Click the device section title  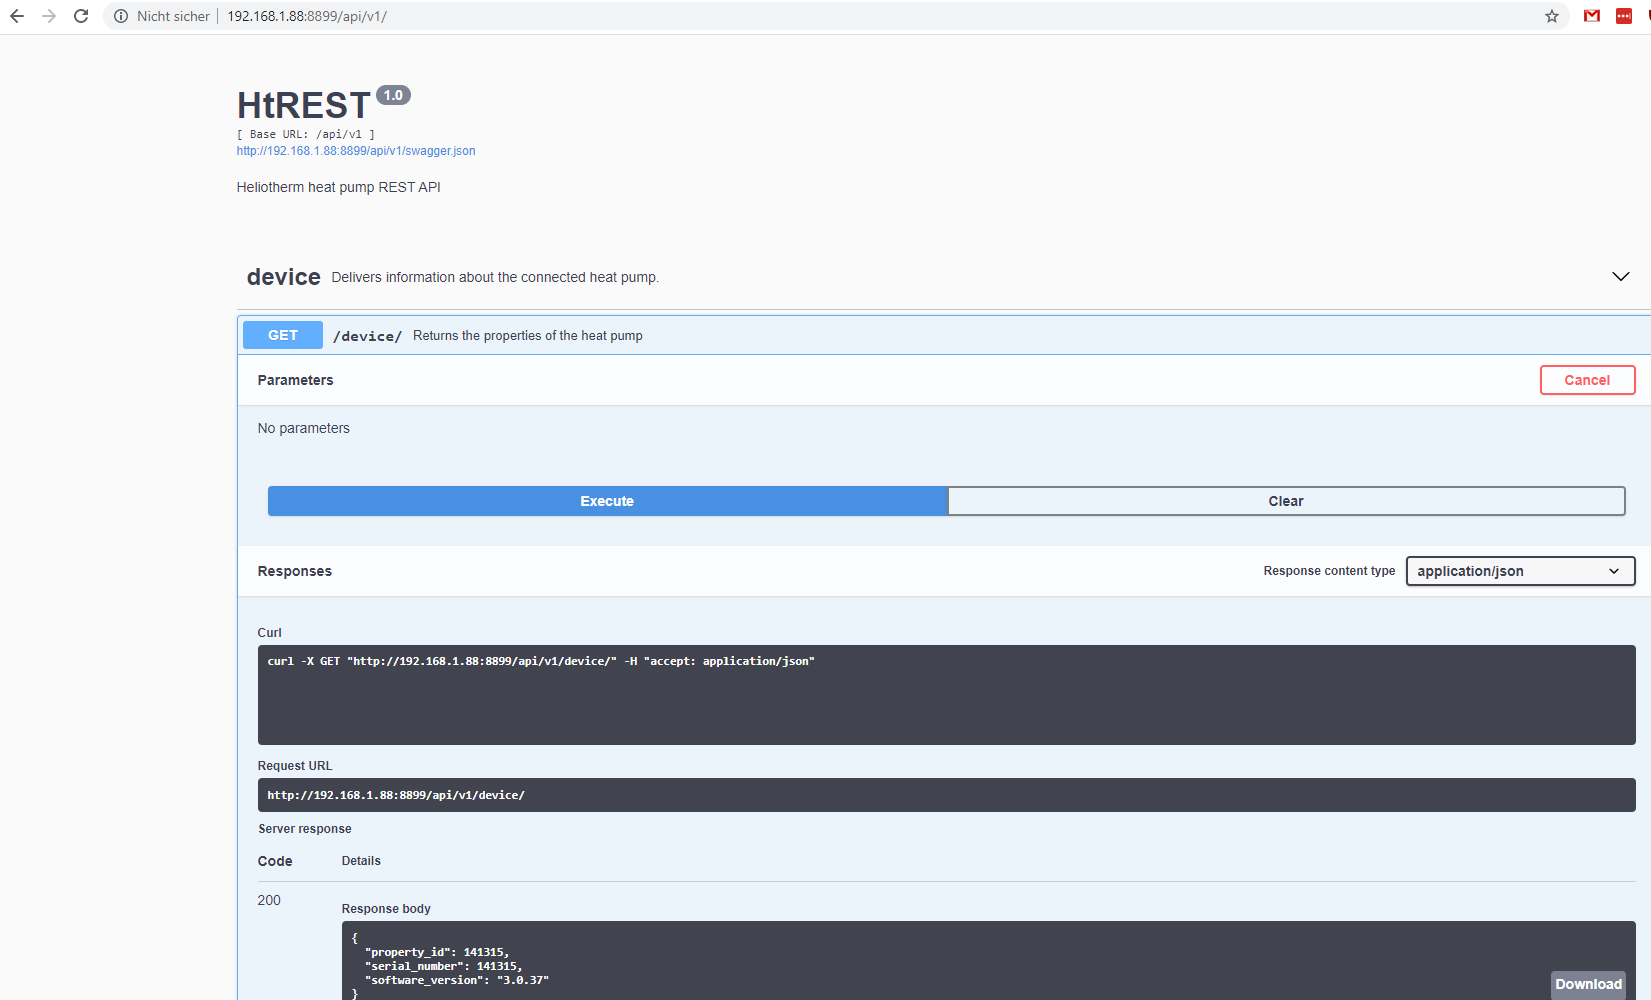tap(283, 277)
